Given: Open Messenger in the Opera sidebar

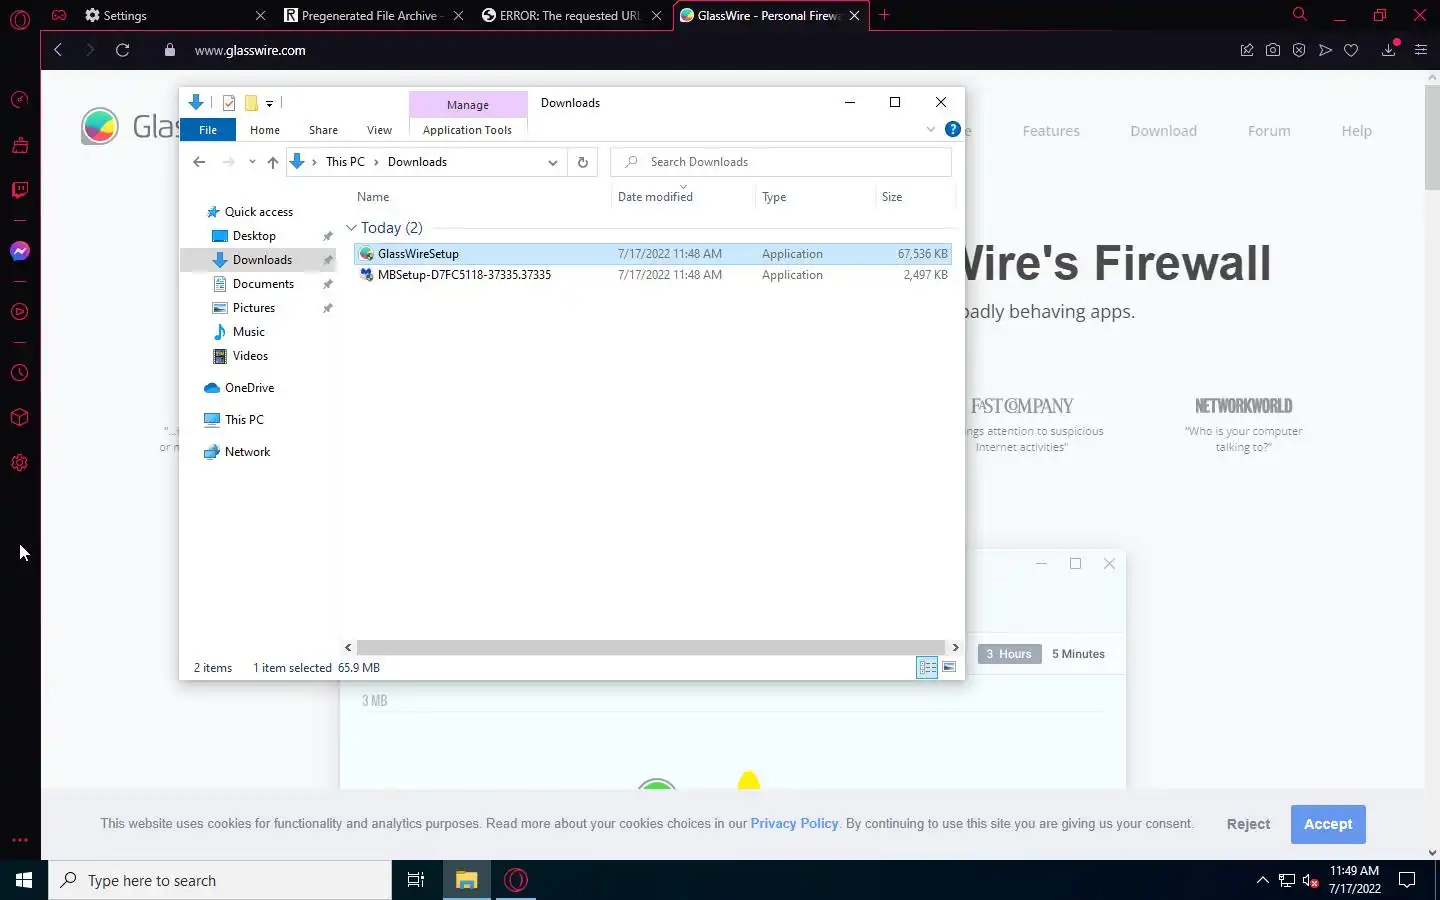Looking at the screenshot, I should point(20,252).
